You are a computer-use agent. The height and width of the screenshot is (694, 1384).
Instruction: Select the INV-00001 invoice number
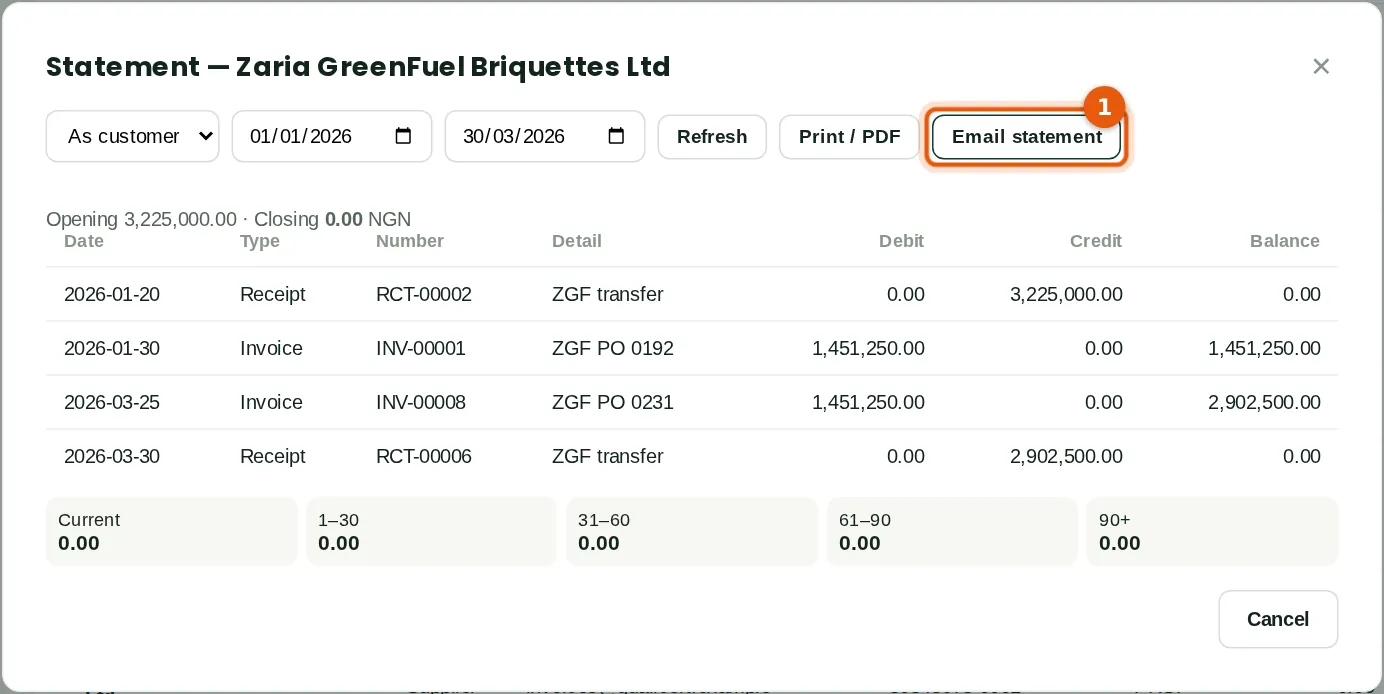(x=421, y=348)
